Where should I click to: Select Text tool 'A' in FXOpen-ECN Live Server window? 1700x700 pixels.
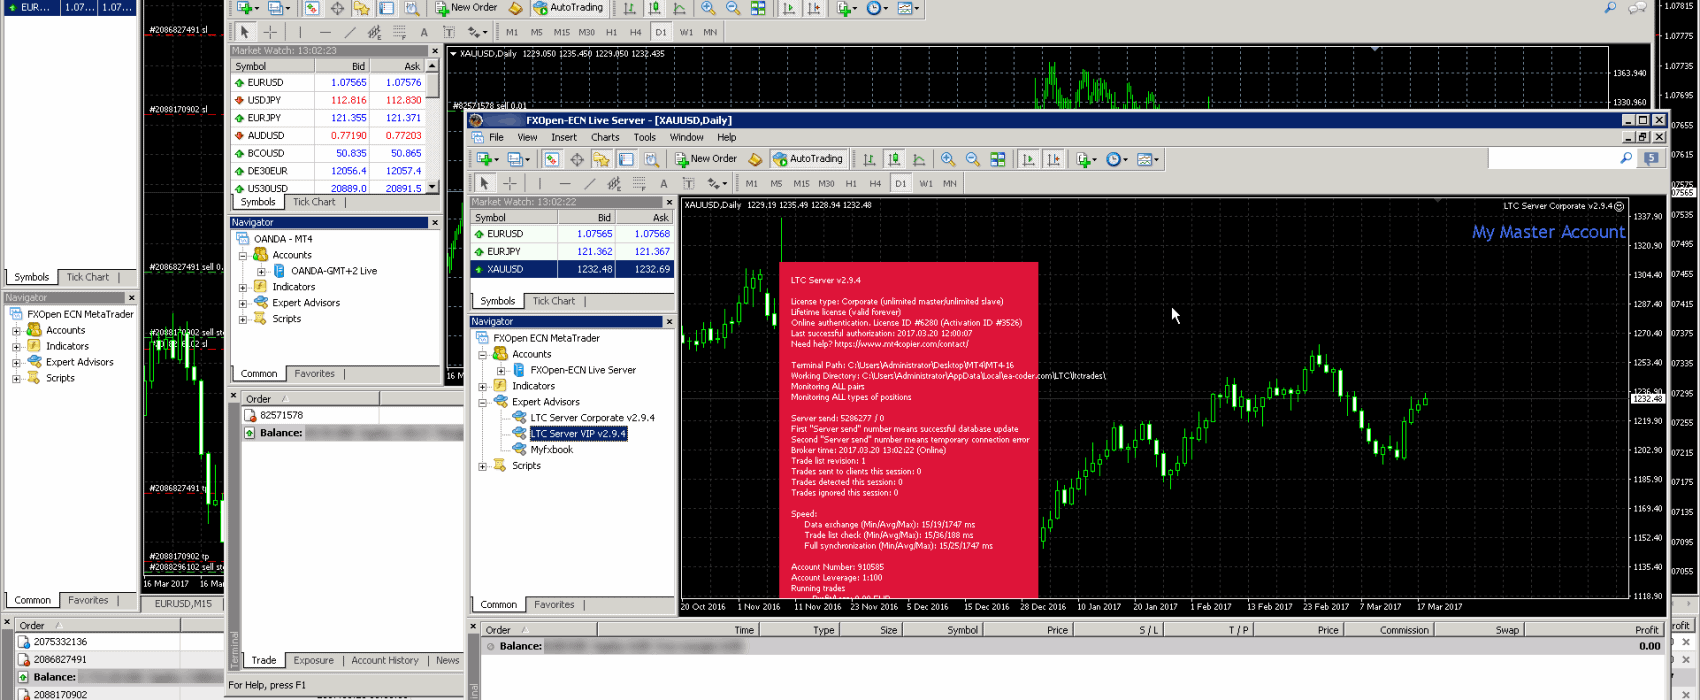664,183
